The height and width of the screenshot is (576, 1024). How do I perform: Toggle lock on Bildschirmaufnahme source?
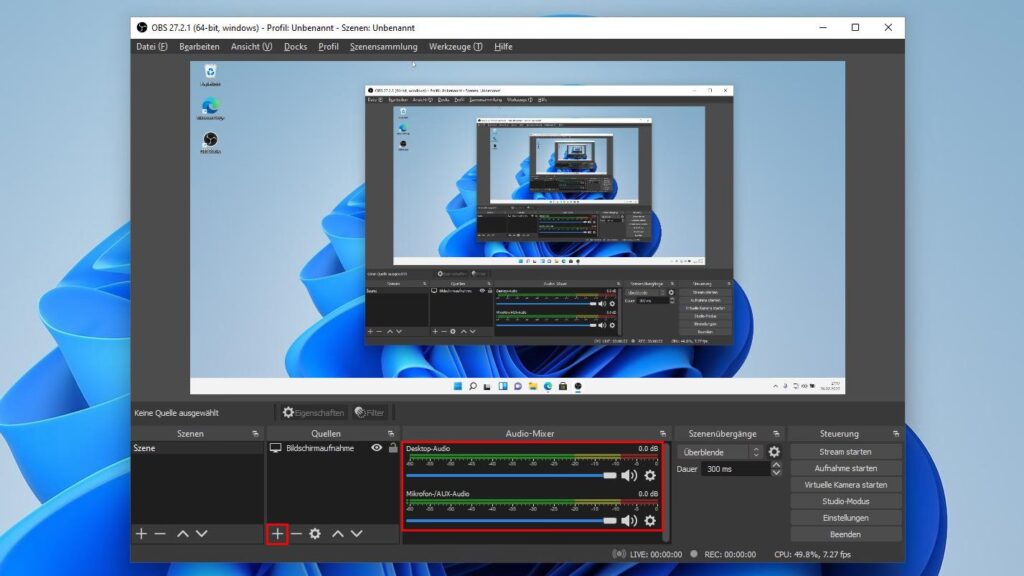[x=393, y=448]
